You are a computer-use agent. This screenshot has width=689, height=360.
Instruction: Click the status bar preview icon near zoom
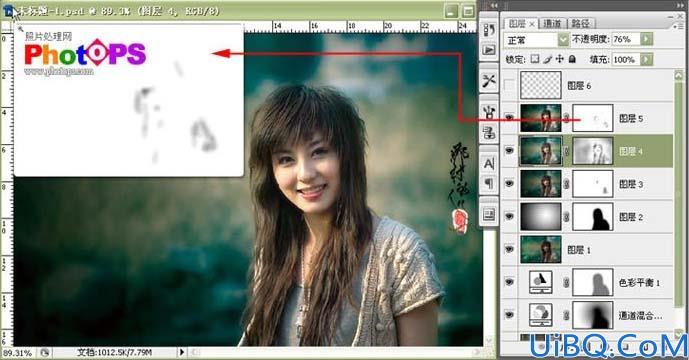pyautogui.click(x=44, y=353)
